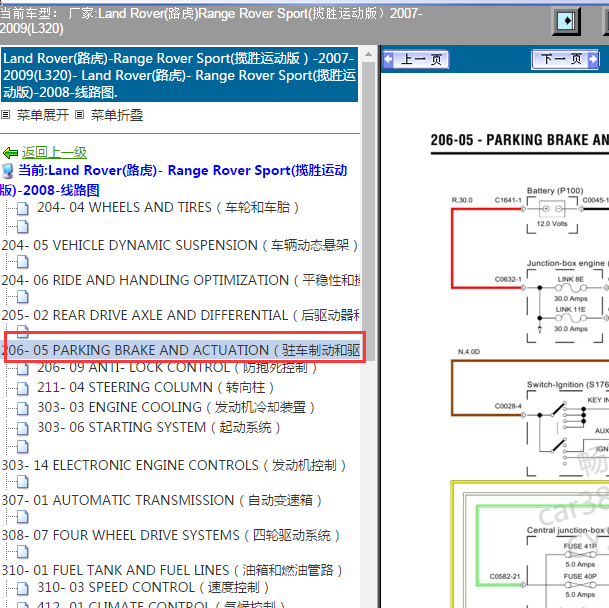Click page icon beside 211-04 STEERING COLUMN
The width and height of the screenshot is (609, 608).
pos(23,388)
